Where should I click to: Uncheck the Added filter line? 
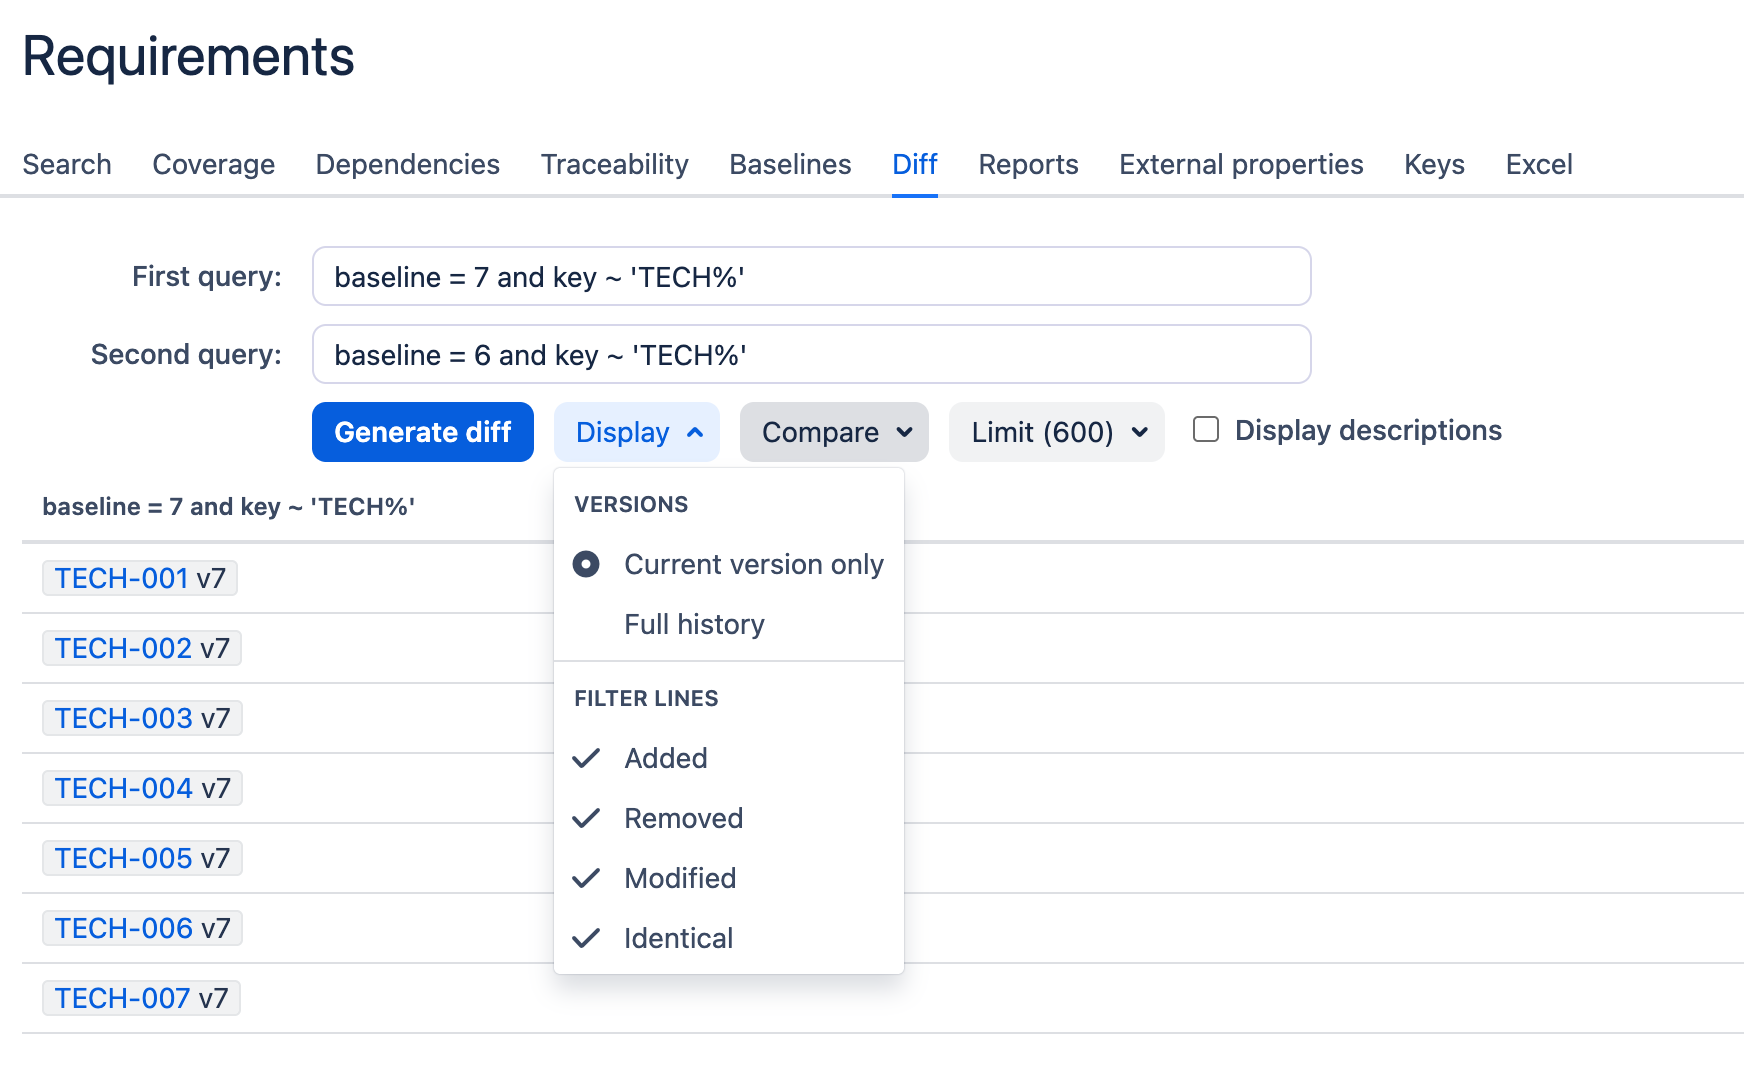click(x=665, y=759)
